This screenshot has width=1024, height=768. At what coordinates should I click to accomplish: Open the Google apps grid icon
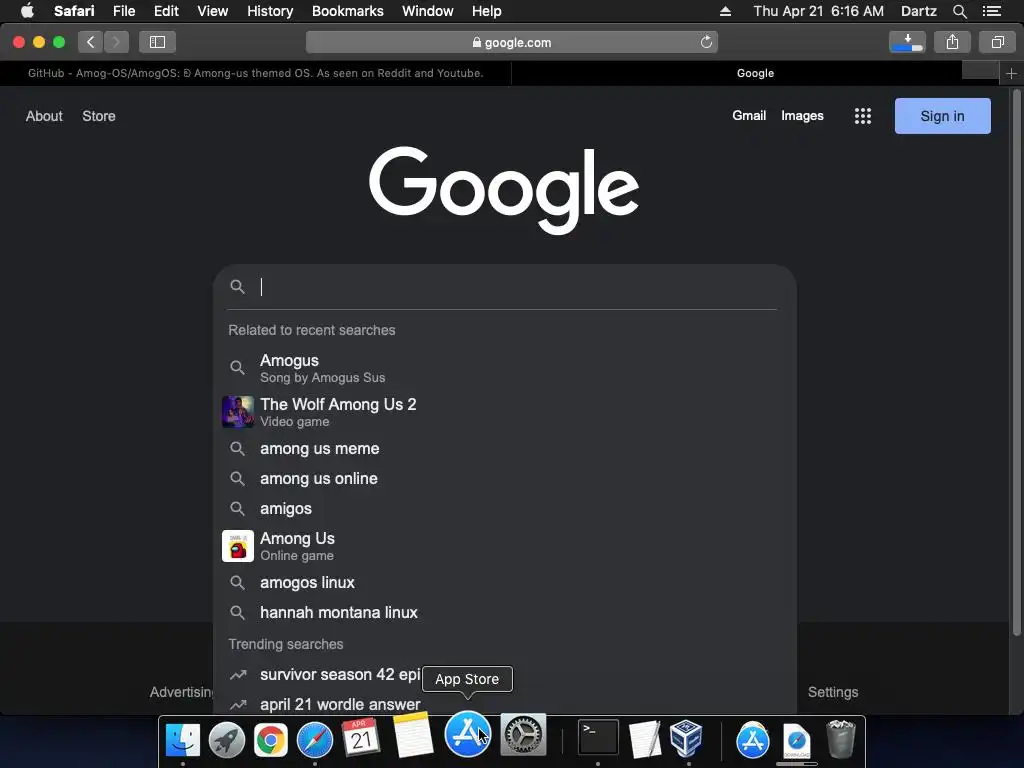[x=863, y=116]
